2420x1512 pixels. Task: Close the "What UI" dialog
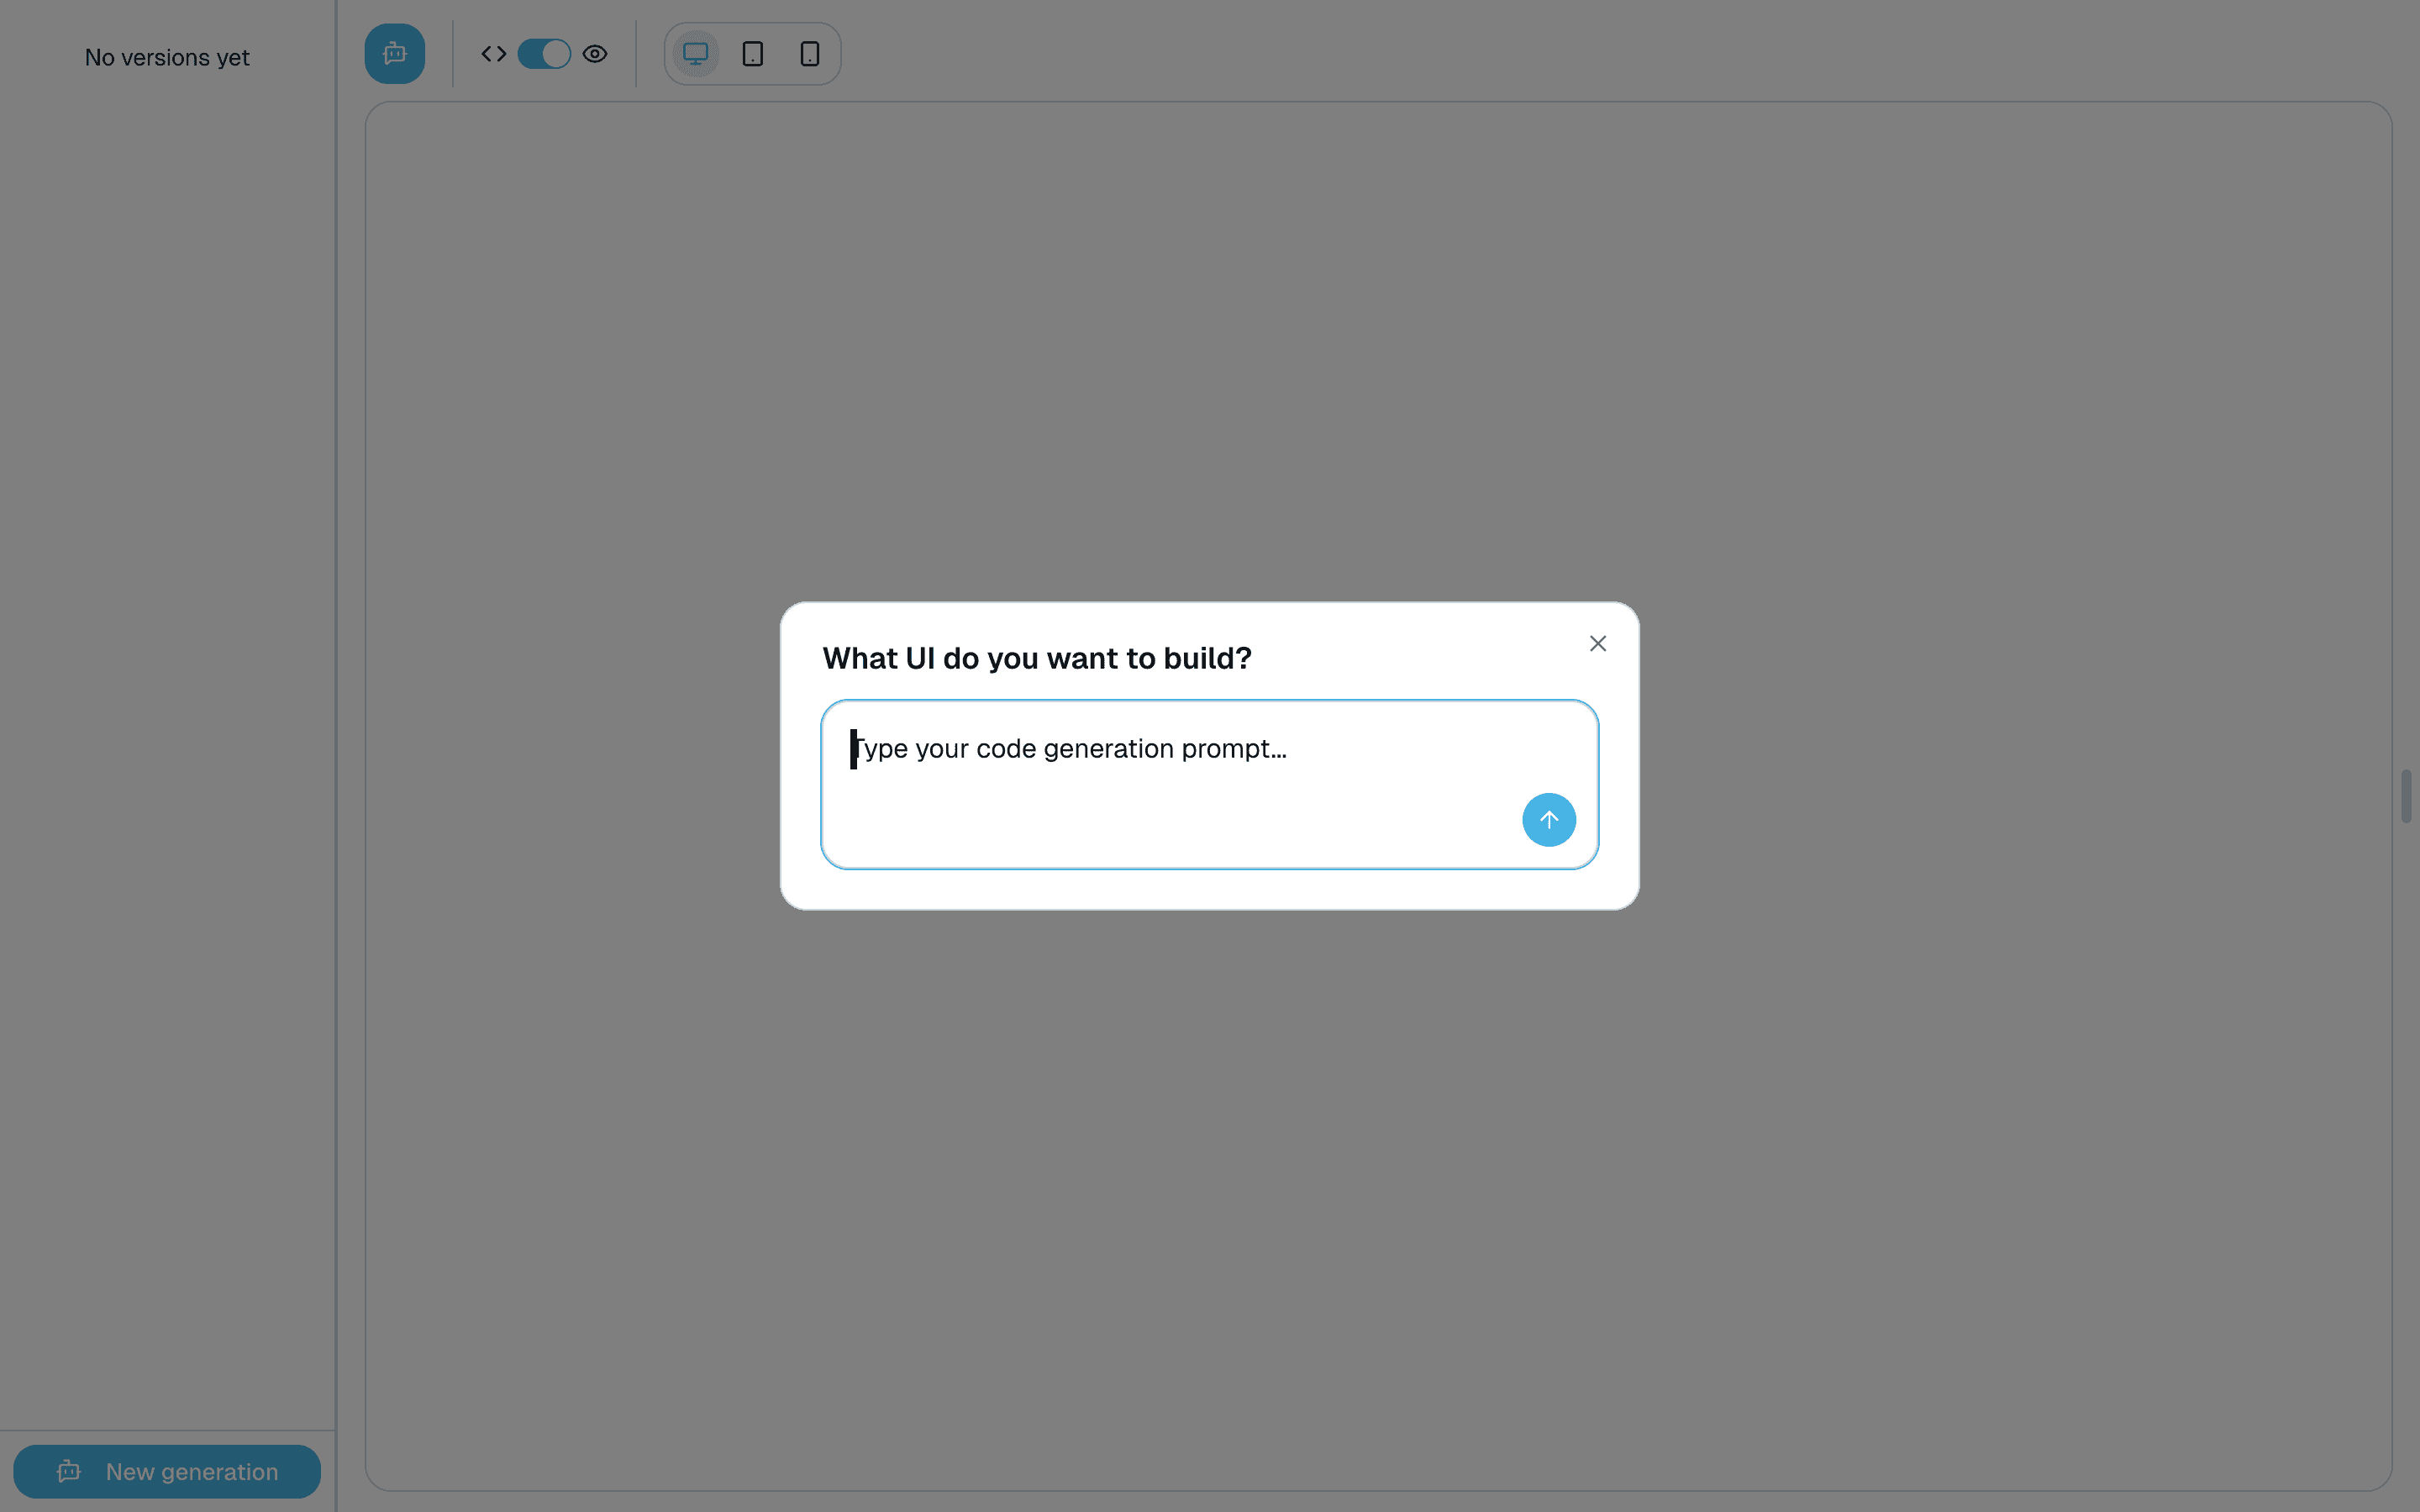click(x=1597, y=644)
